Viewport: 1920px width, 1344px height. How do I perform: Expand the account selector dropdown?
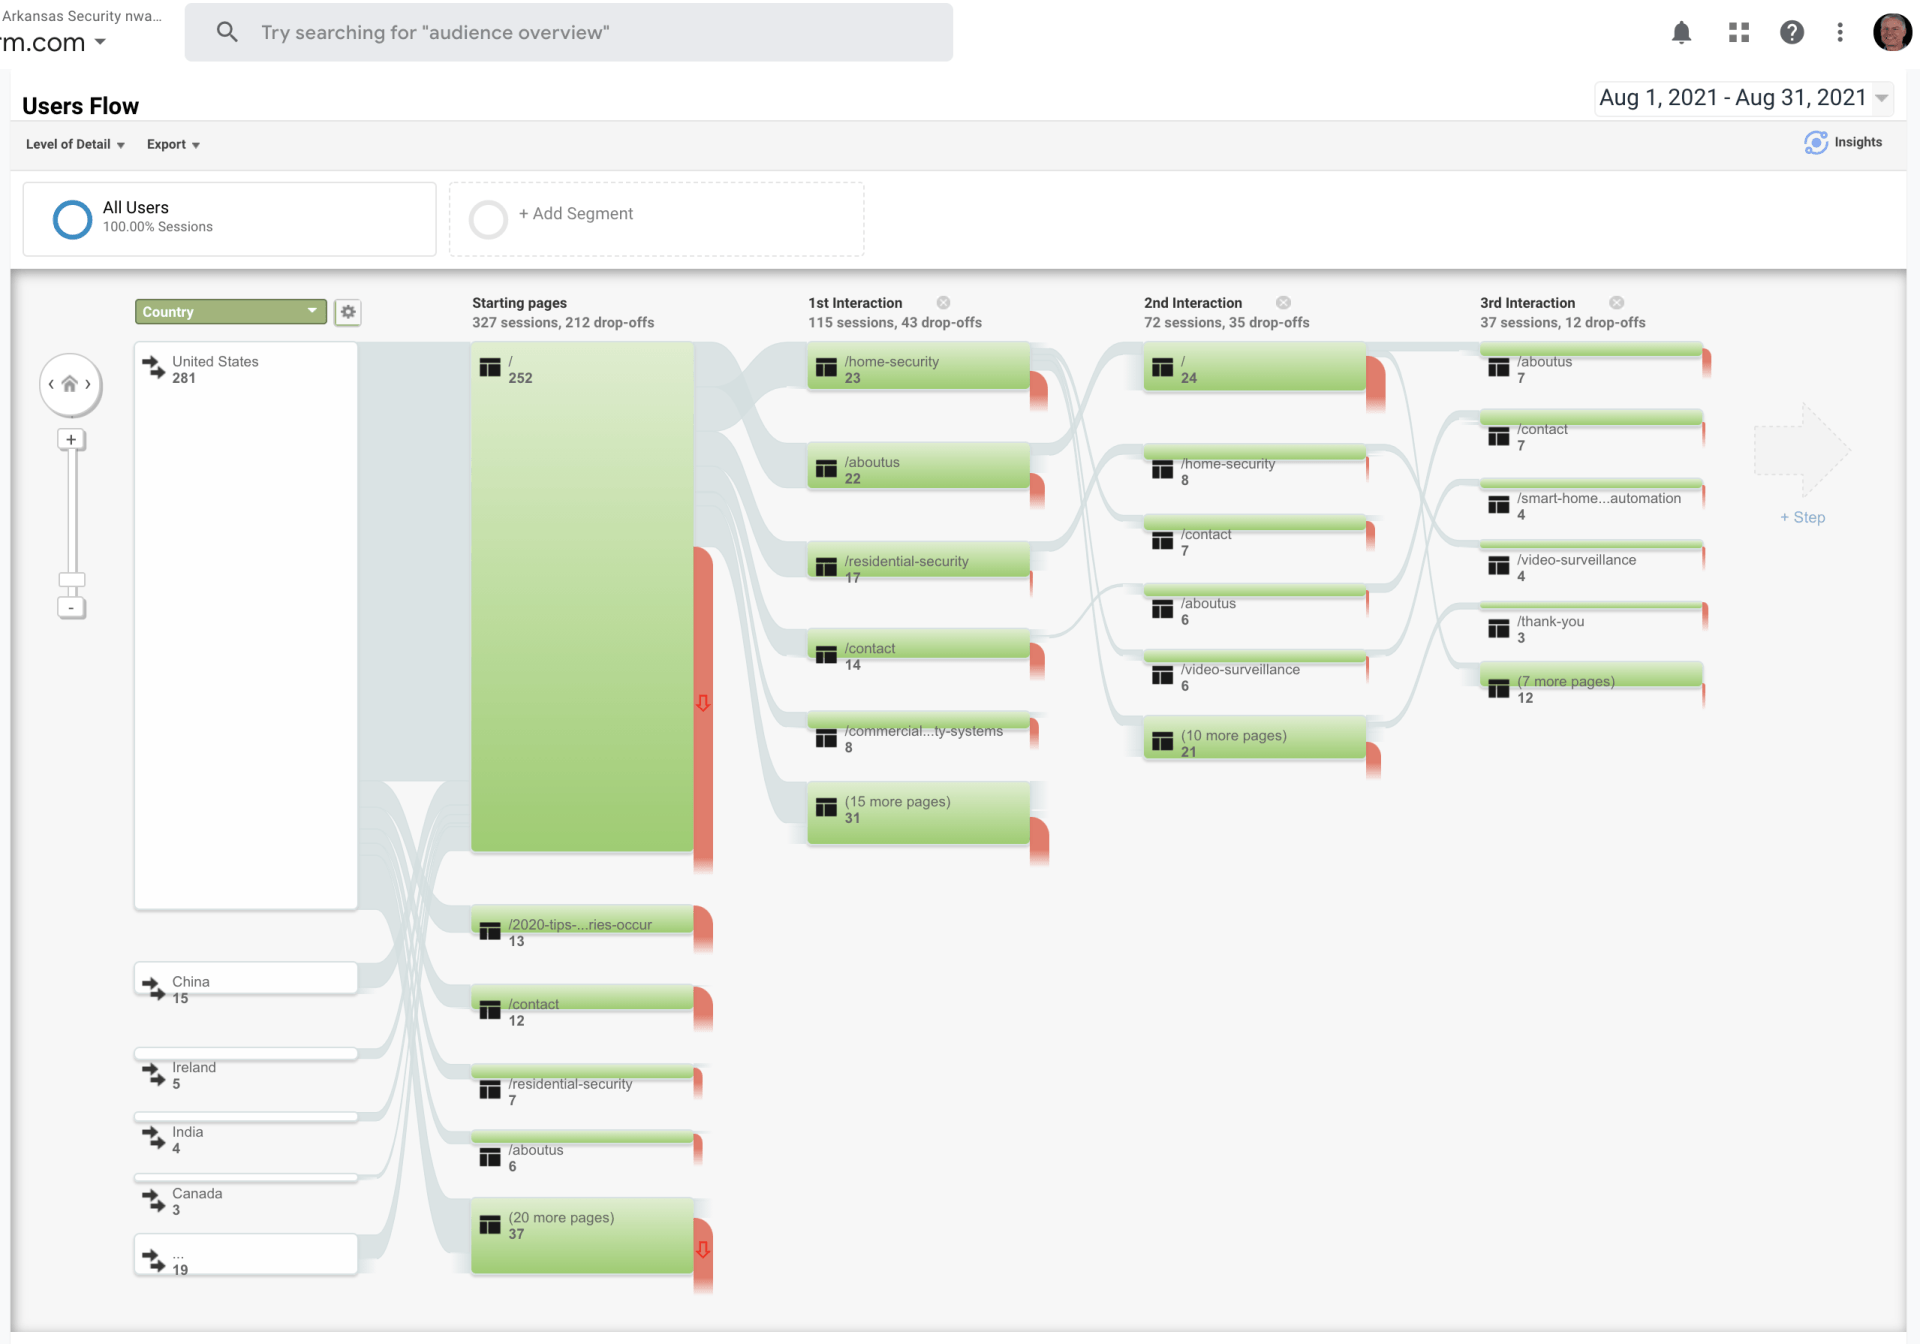coord(100,42)
